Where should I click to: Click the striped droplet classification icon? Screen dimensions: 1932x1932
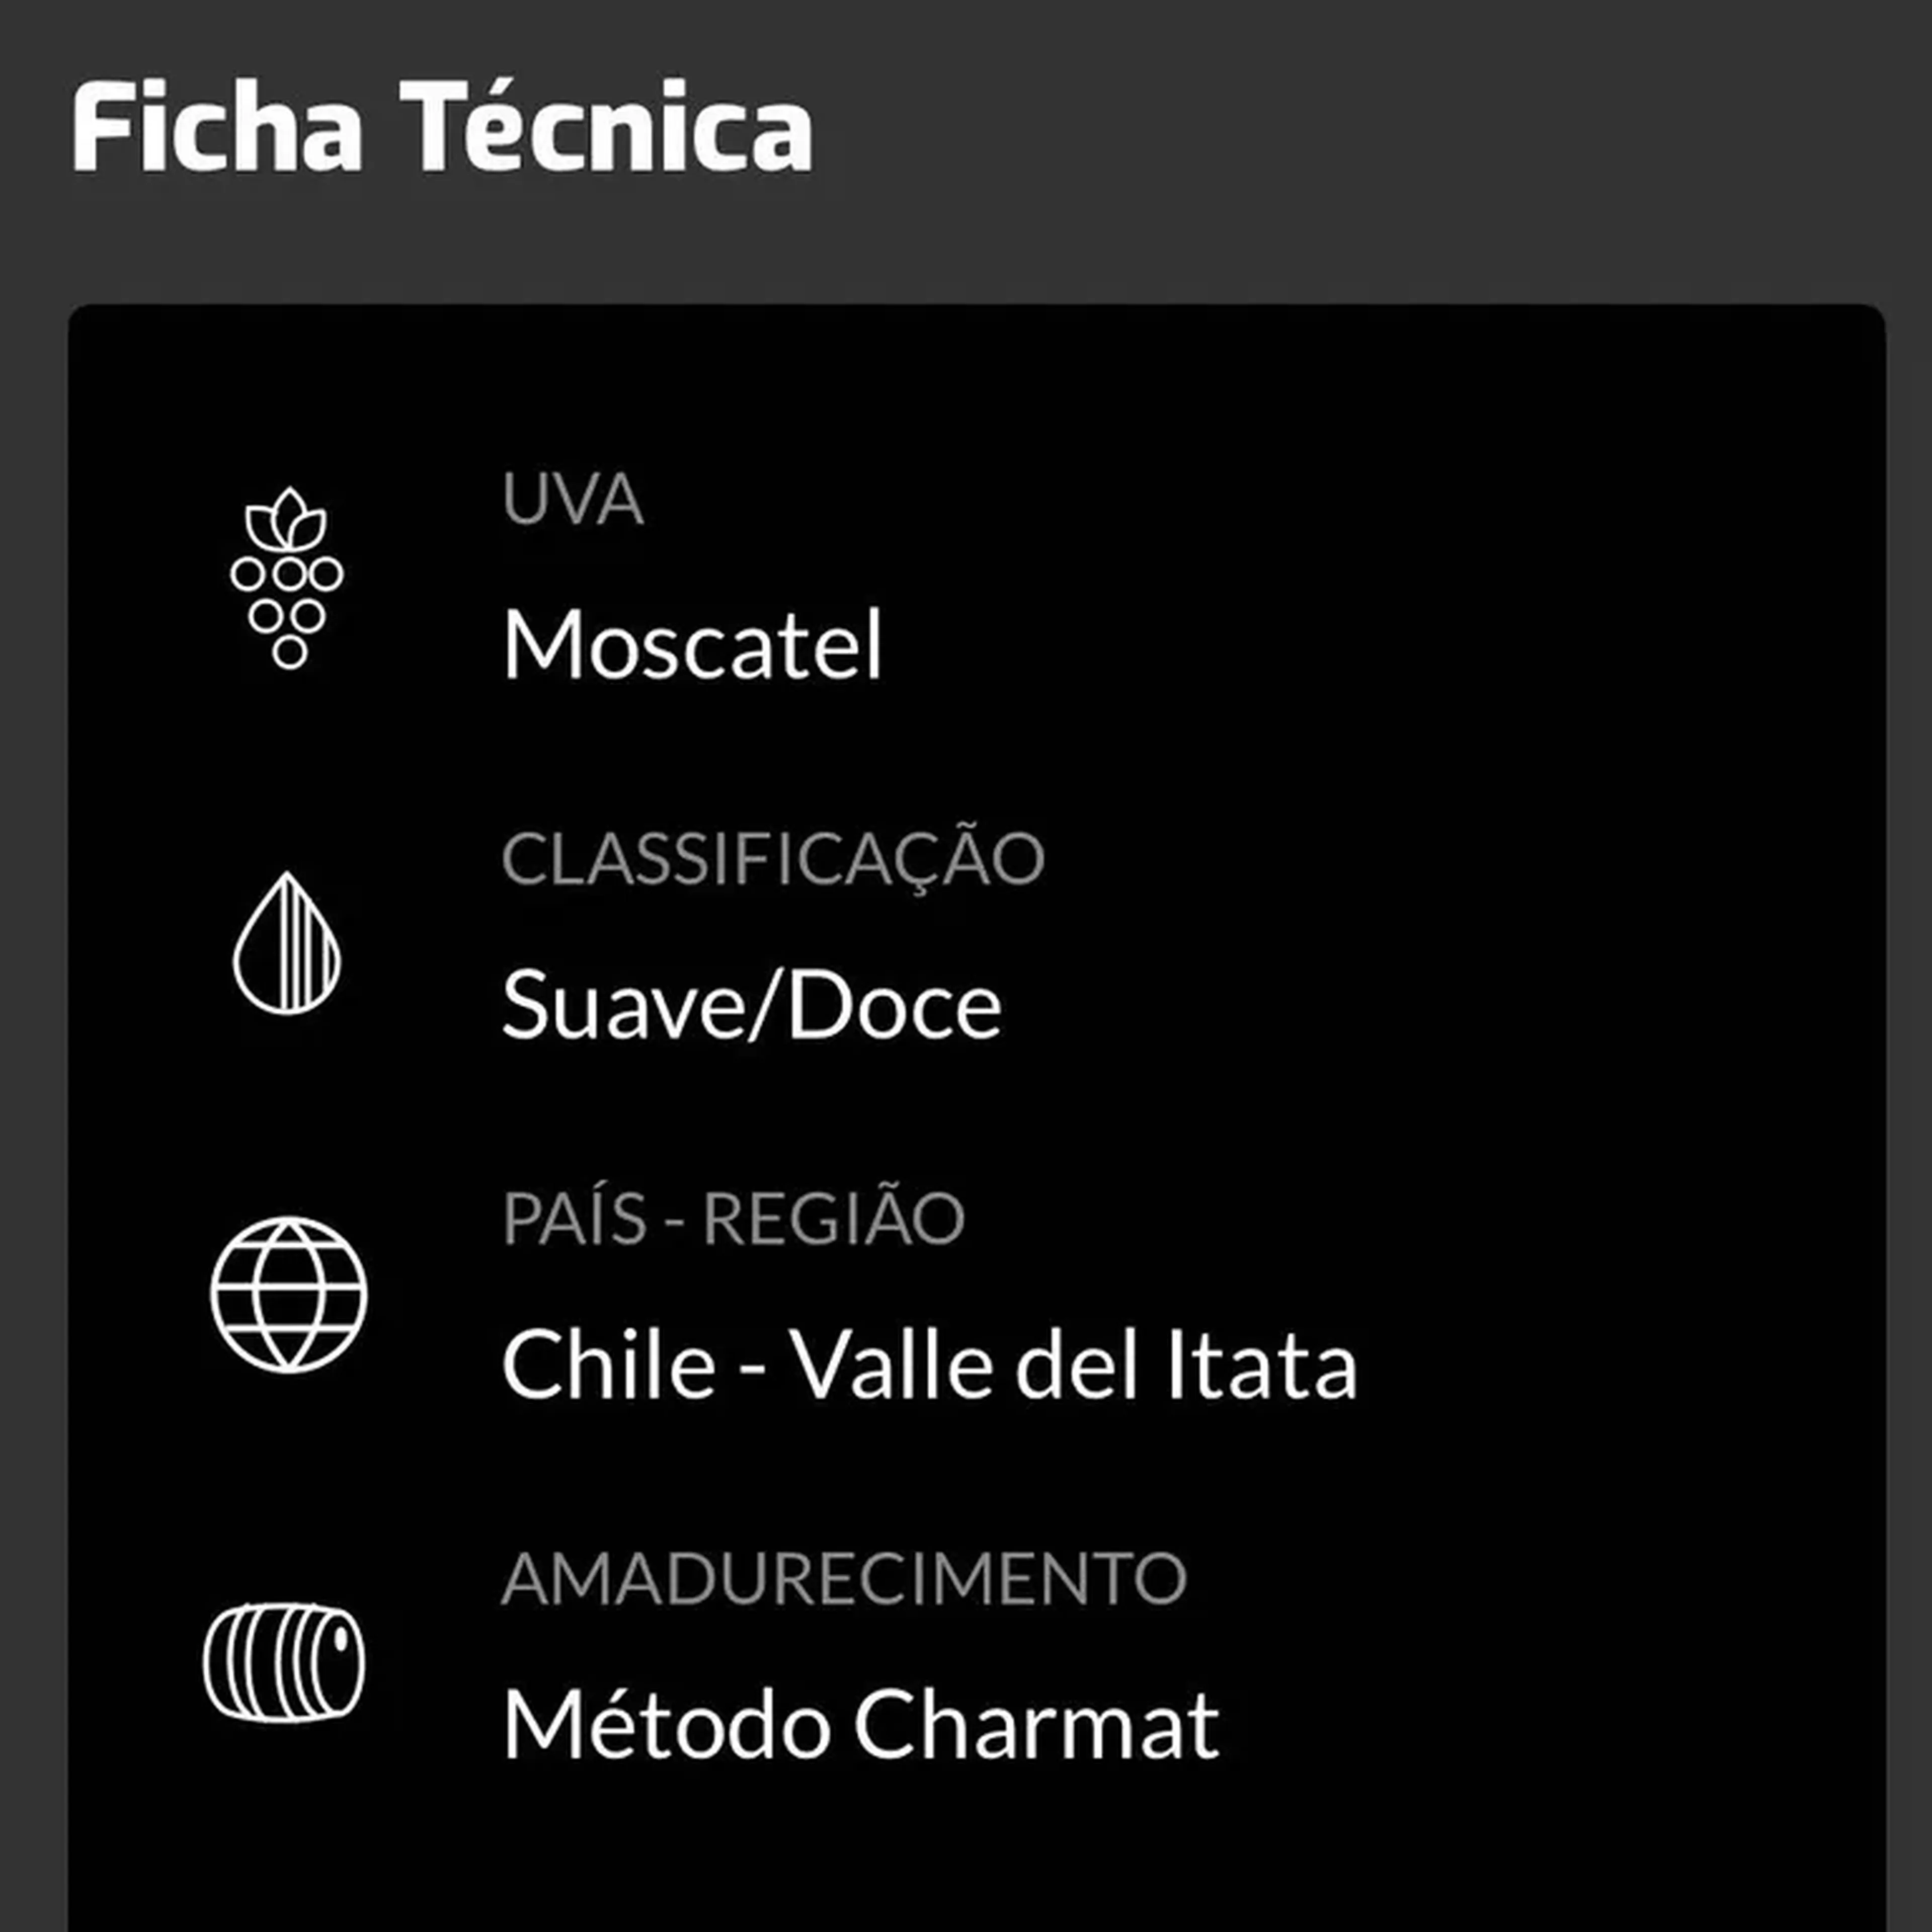287,944
